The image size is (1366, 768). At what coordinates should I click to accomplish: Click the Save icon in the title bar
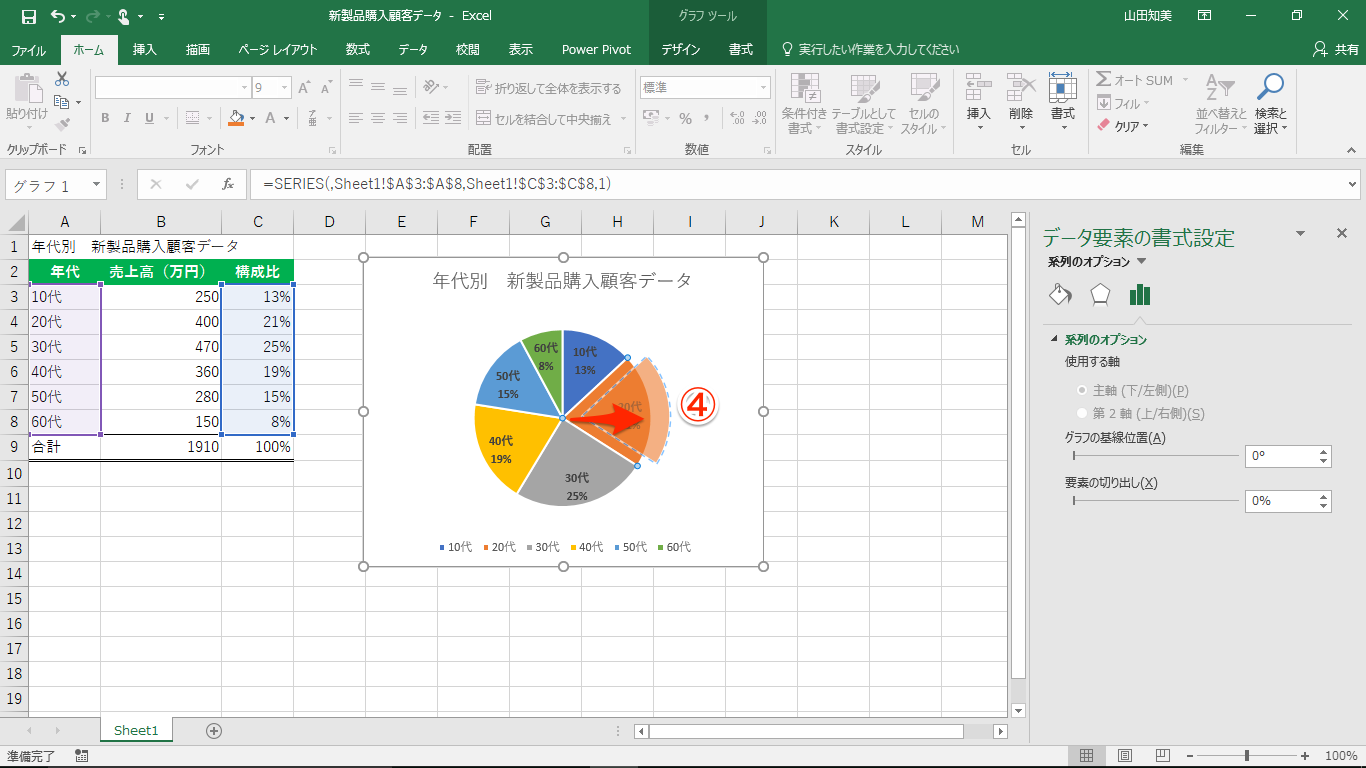click(29, 17)
